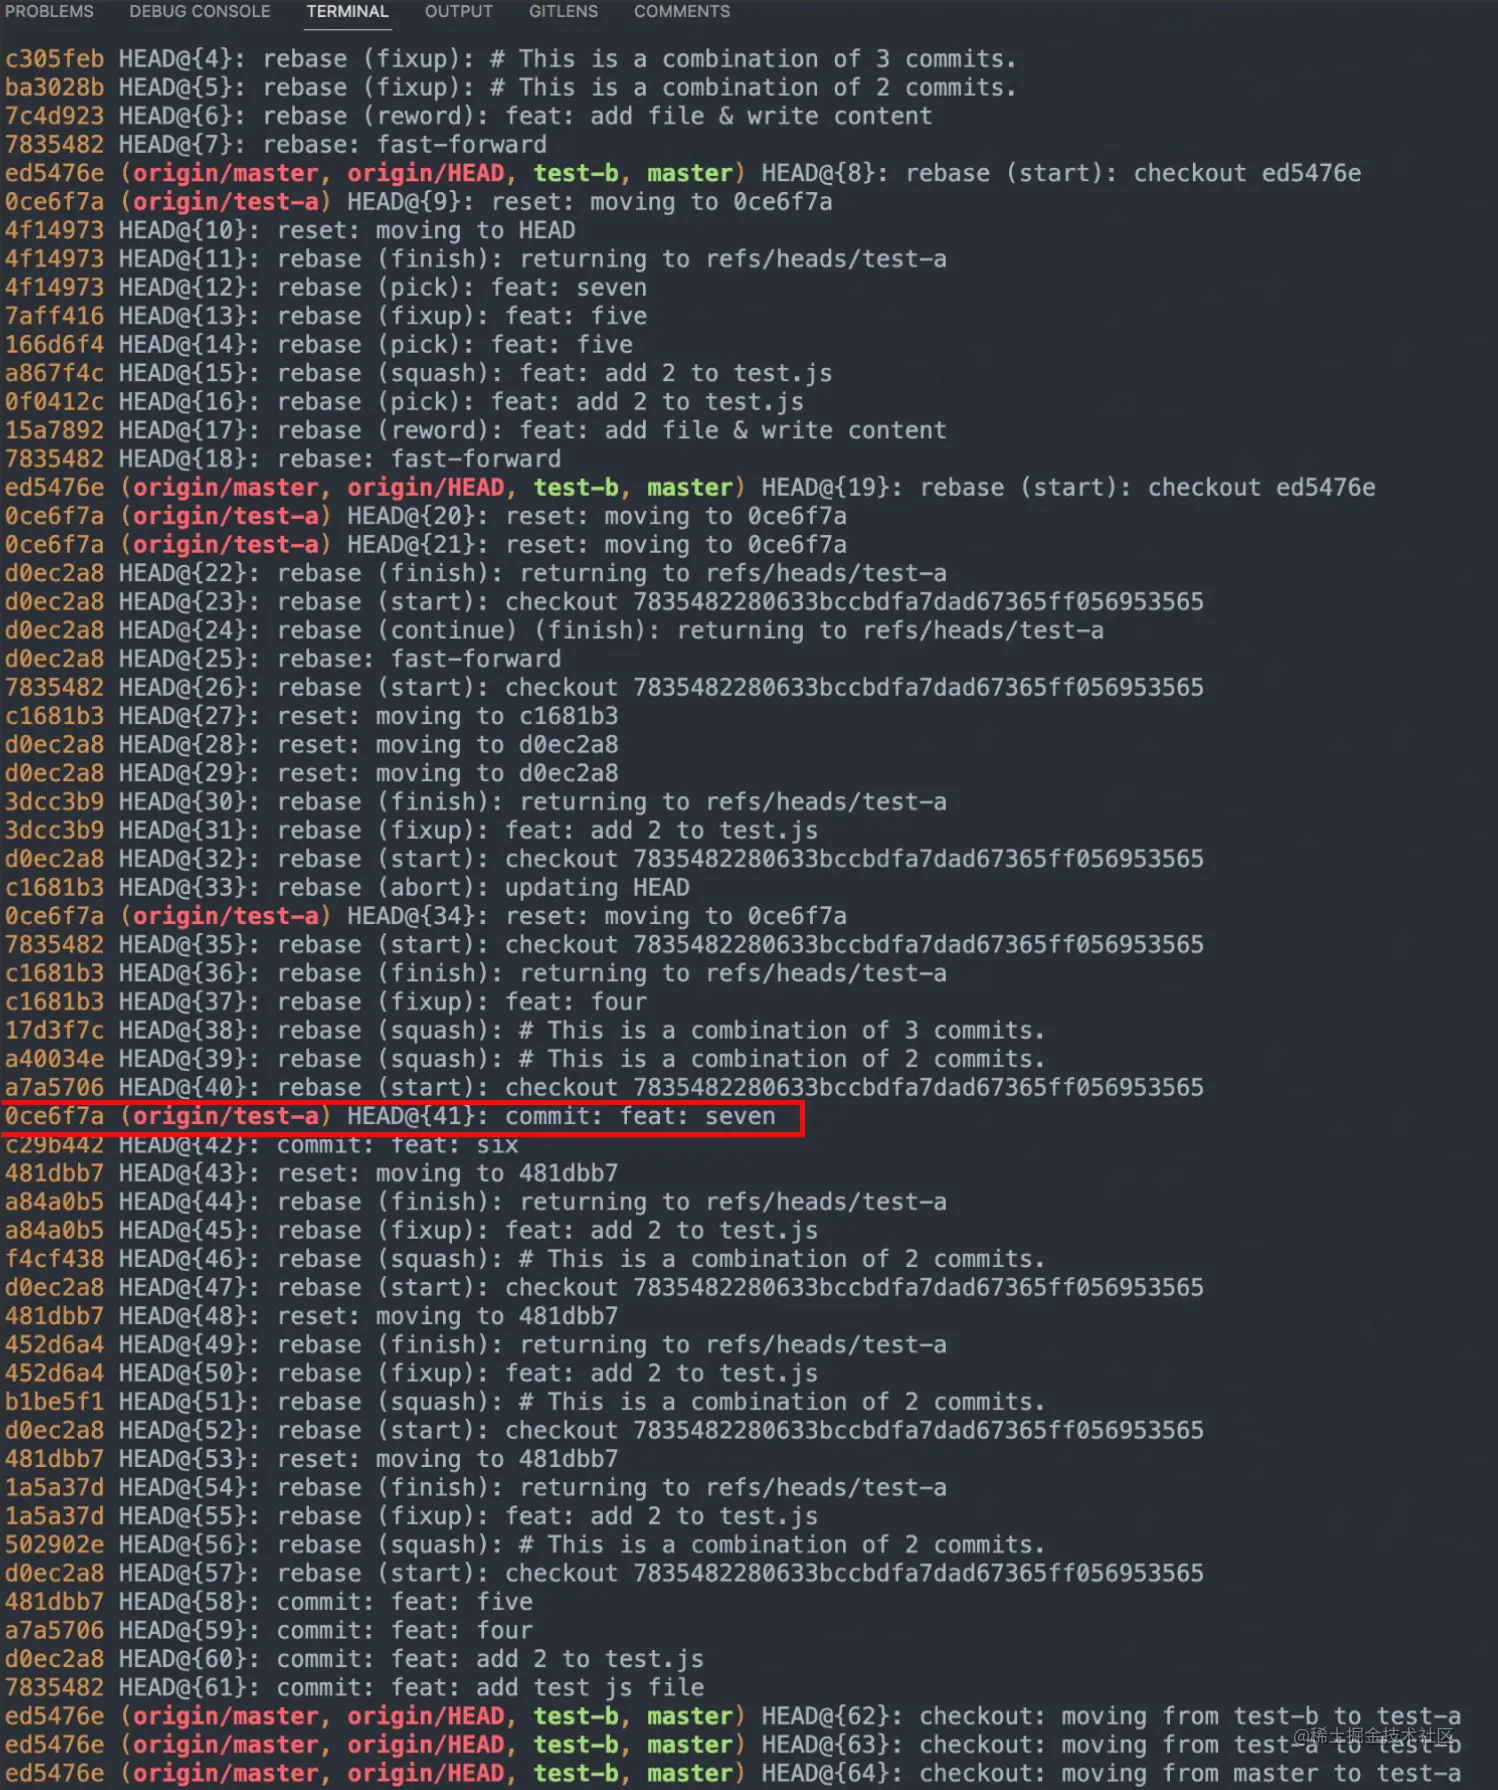Click hash 166d6f4 on HEAD@{14} line
The height and width of the screenshot is (1790, 1498).
pyautogui.click(x=54, y=345)
